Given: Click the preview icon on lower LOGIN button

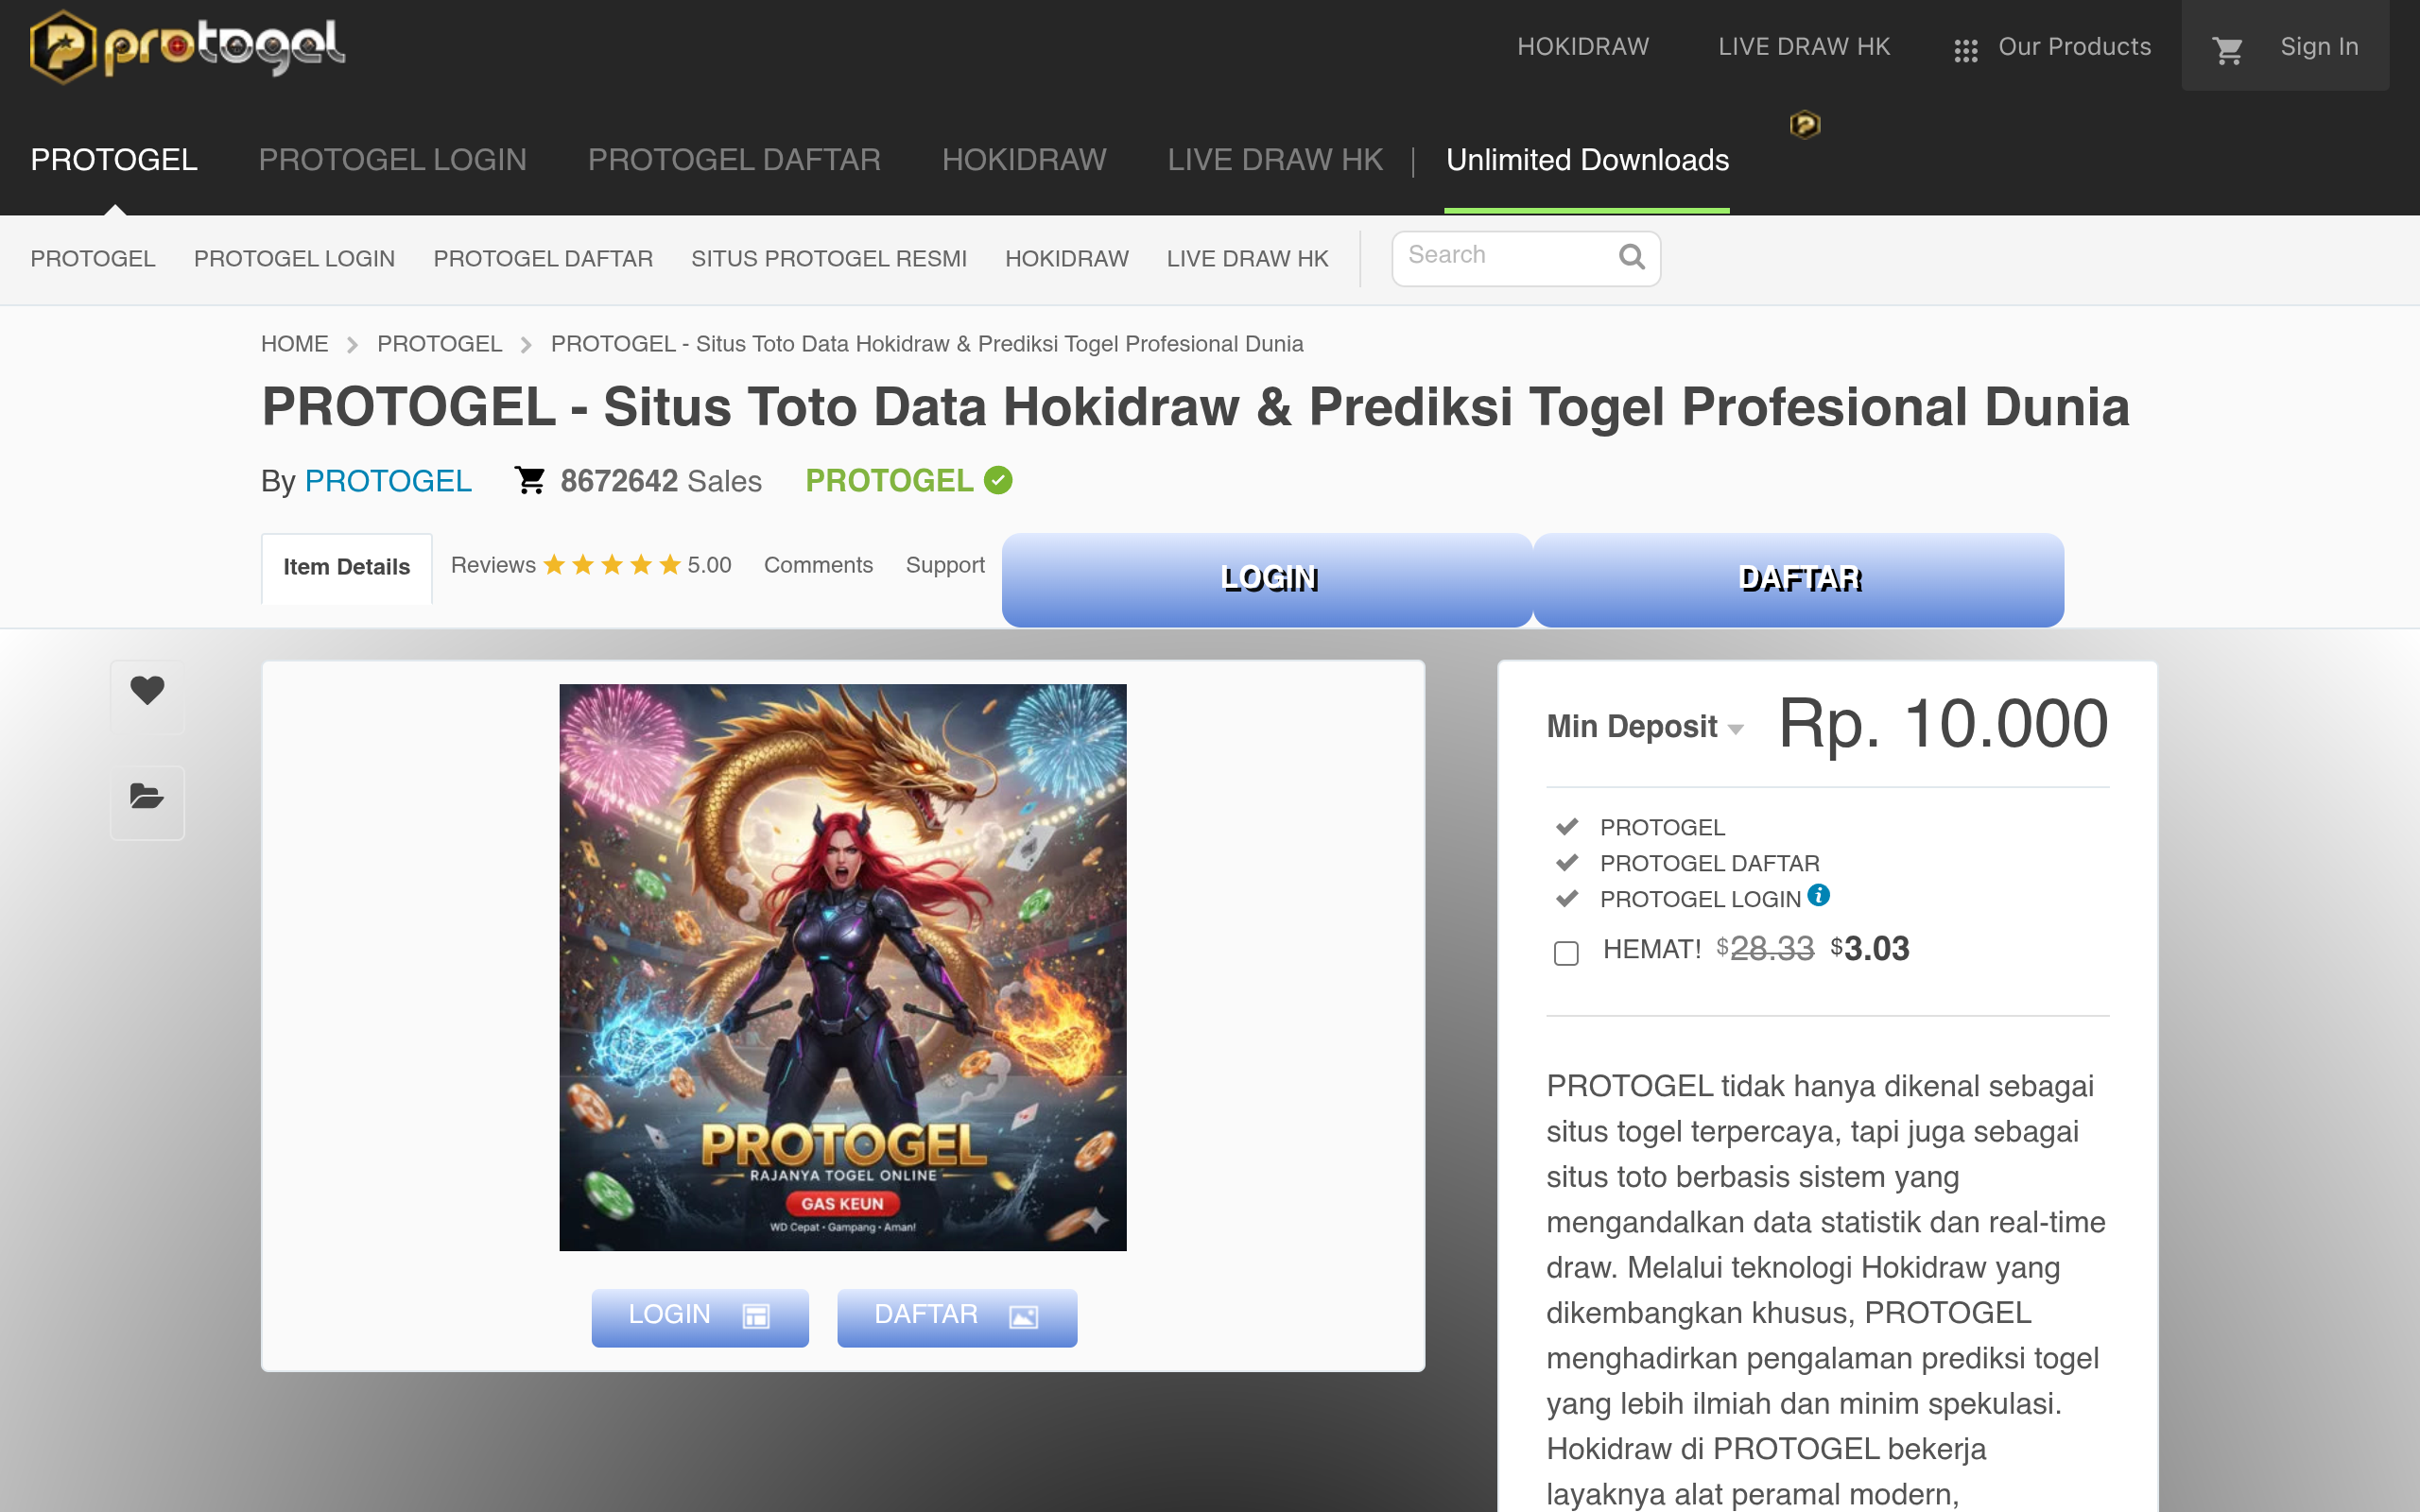Looking at the screenshot, I should [756, 1316].
